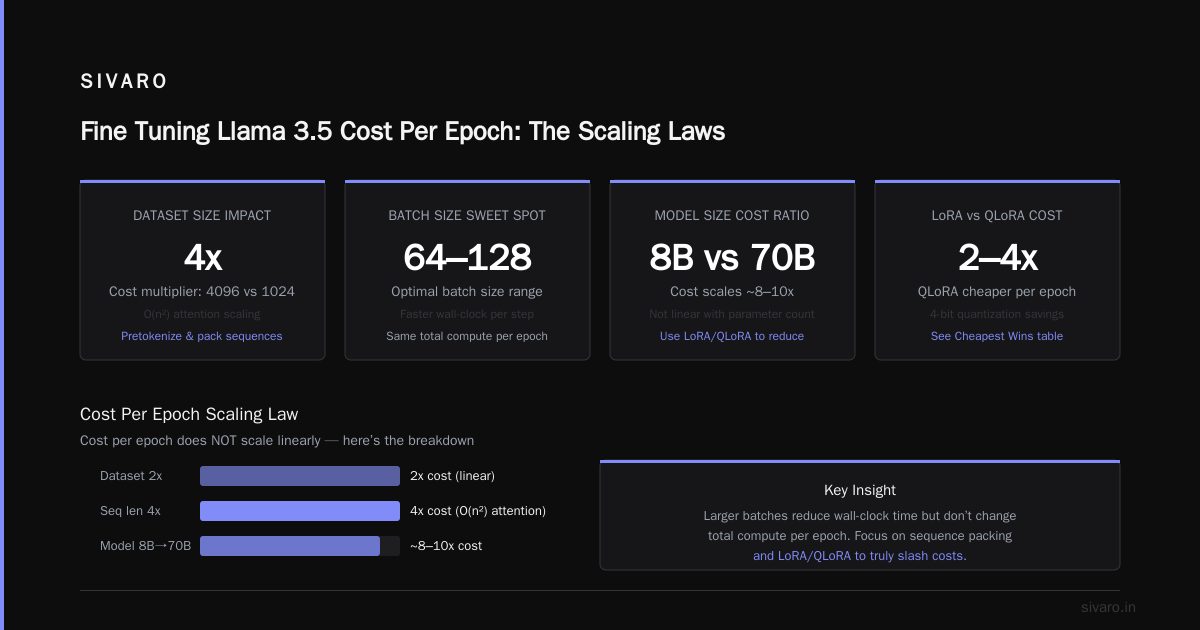Click the Cost Per Epoch Scaling Law heading

tap(189, 414)
